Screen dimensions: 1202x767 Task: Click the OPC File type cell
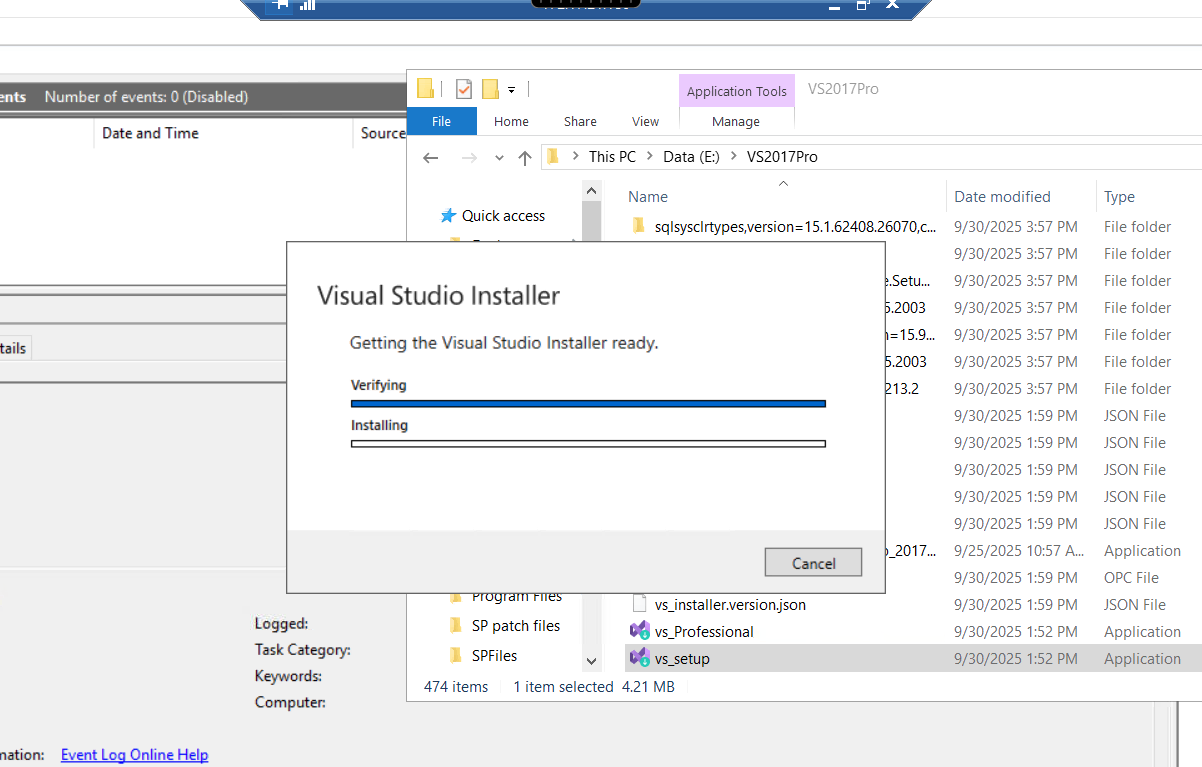[1131, 578]
